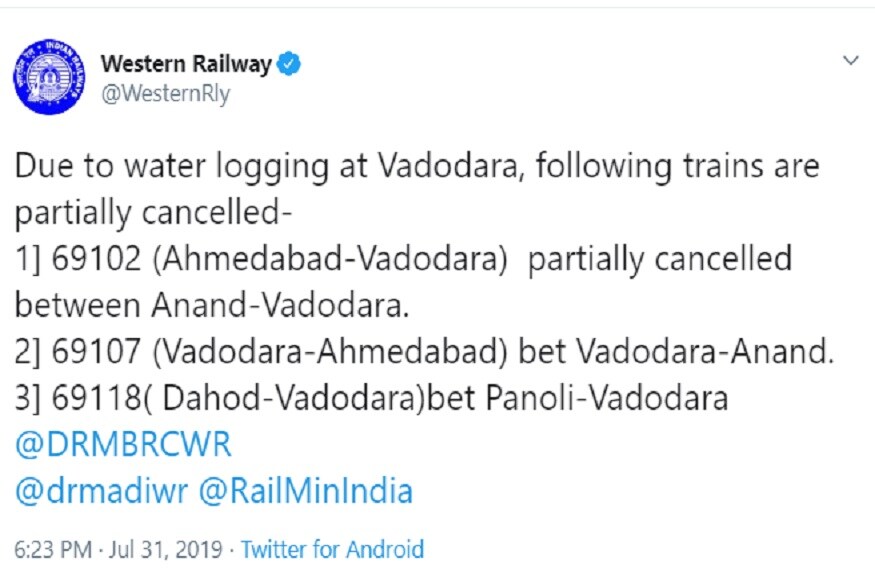Select train number 69102 in the tweet
The height and width of the screenshot is (583, 875).
(x=96, y=259)
